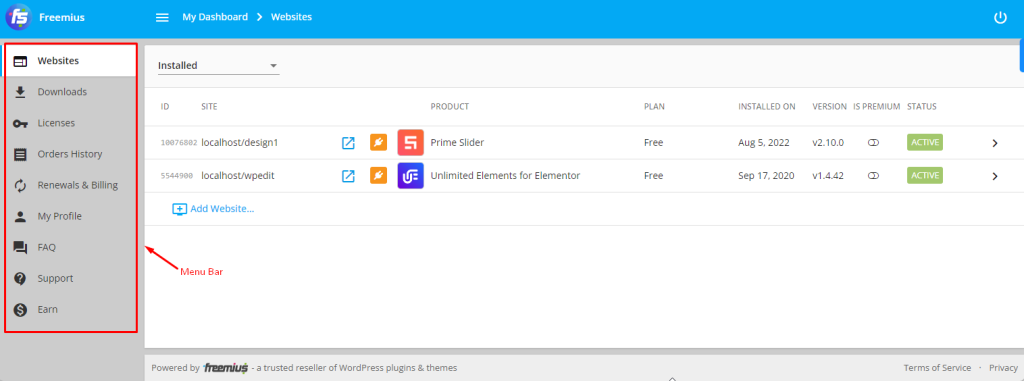Click the Renewals & Billing refresh icon
Screen dimensions: 1024x381
(21, 186)
